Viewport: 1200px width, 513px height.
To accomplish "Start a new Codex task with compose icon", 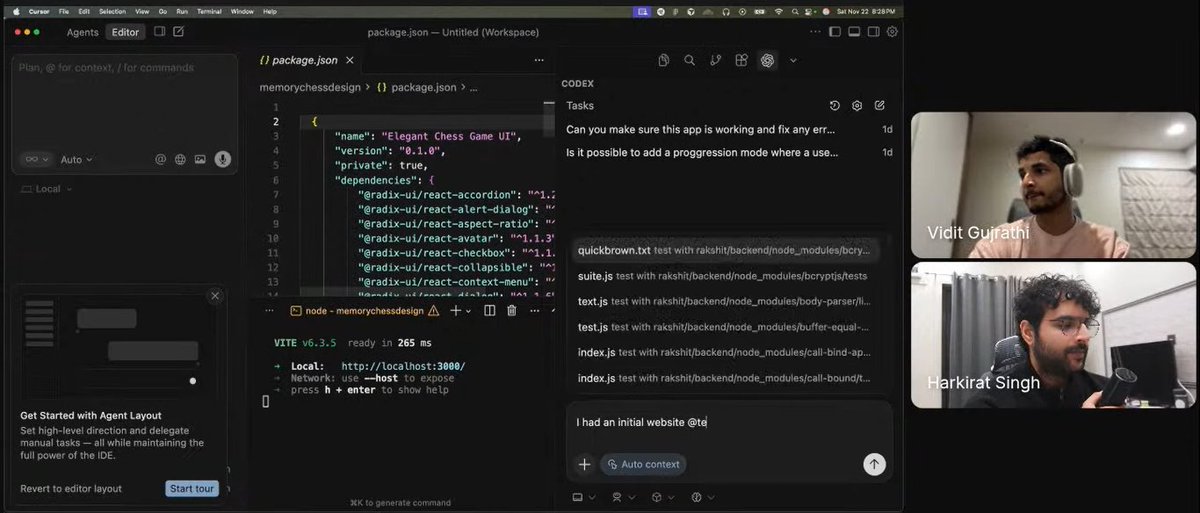I will 879,105.
